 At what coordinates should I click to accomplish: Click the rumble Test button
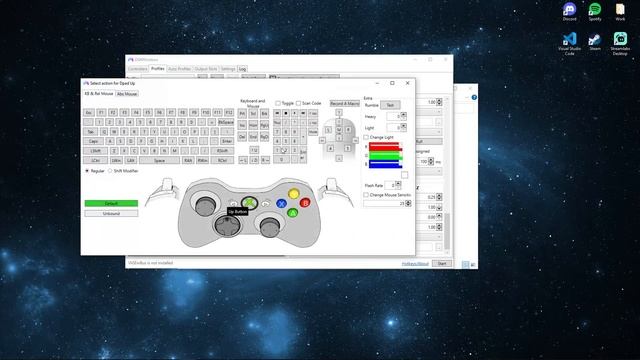pos(390,105)
